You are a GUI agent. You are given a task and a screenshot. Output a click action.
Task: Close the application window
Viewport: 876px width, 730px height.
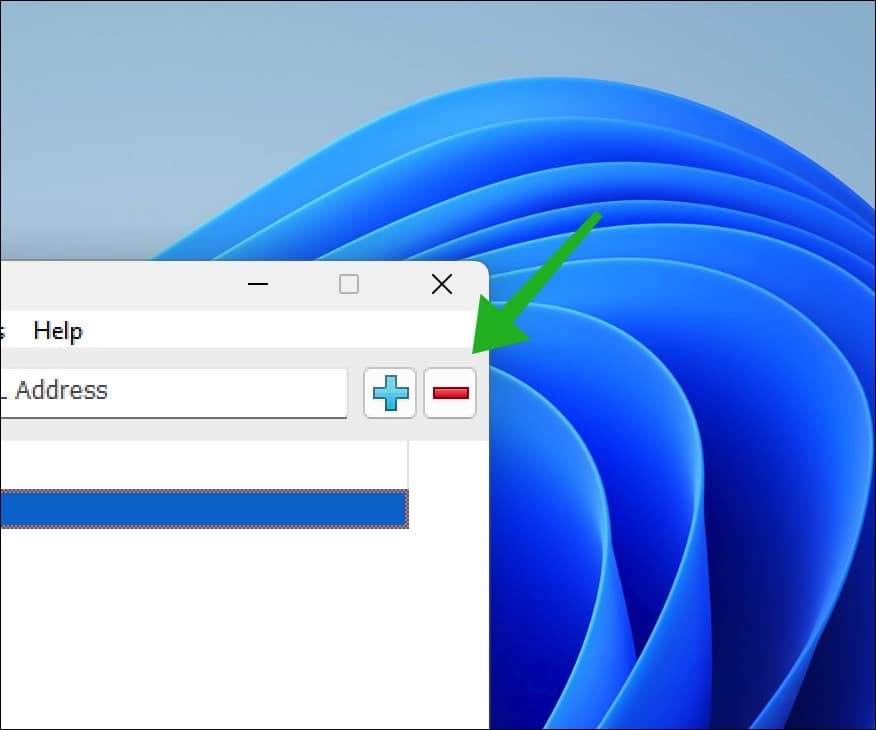[x=442, y=284]
